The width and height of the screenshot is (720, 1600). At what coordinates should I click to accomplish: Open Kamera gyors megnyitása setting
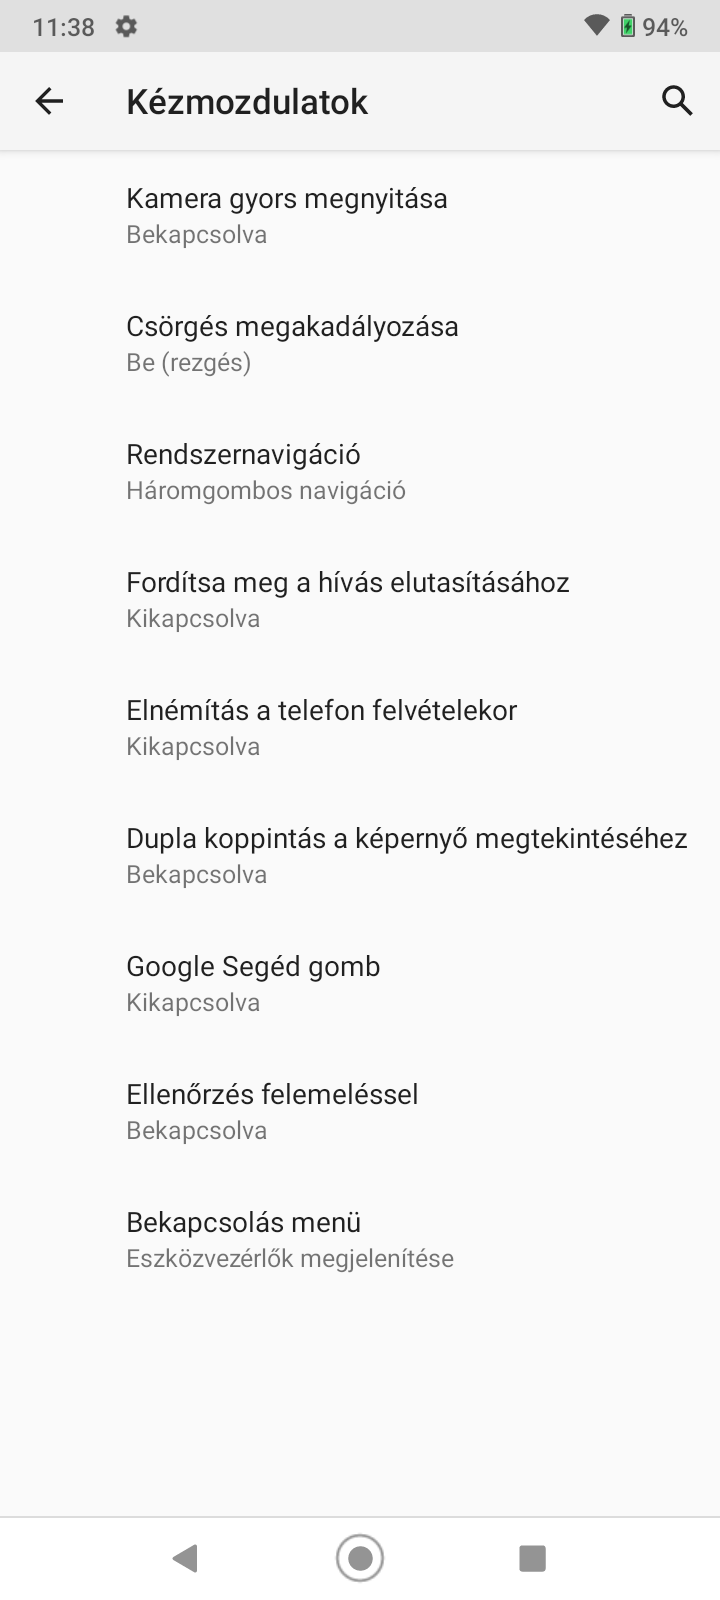pos(360,215)
